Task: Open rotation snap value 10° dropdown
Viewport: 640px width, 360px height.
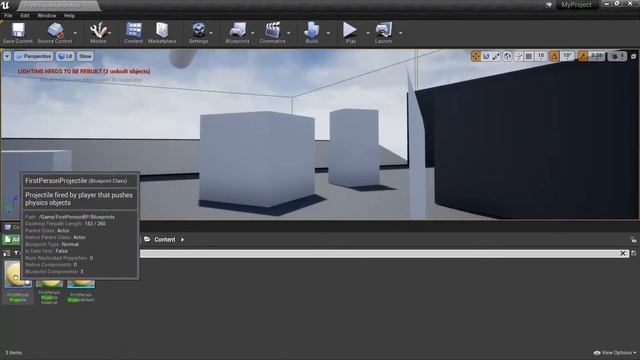Action: (567, 56)
